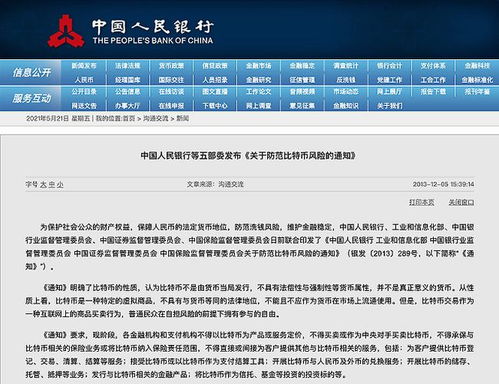Image resolution: width=499 pixels, height=384 pixels.
Task: Click the 打印本页 print page link
Action: [x=422, y=202]
